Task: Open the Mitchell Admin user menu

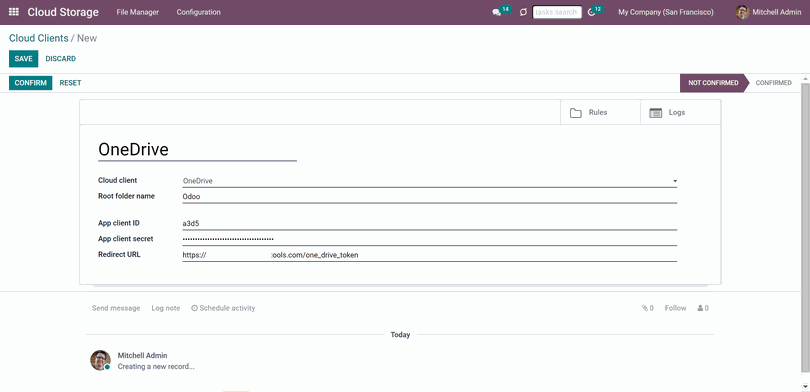Action: point(769,12)
